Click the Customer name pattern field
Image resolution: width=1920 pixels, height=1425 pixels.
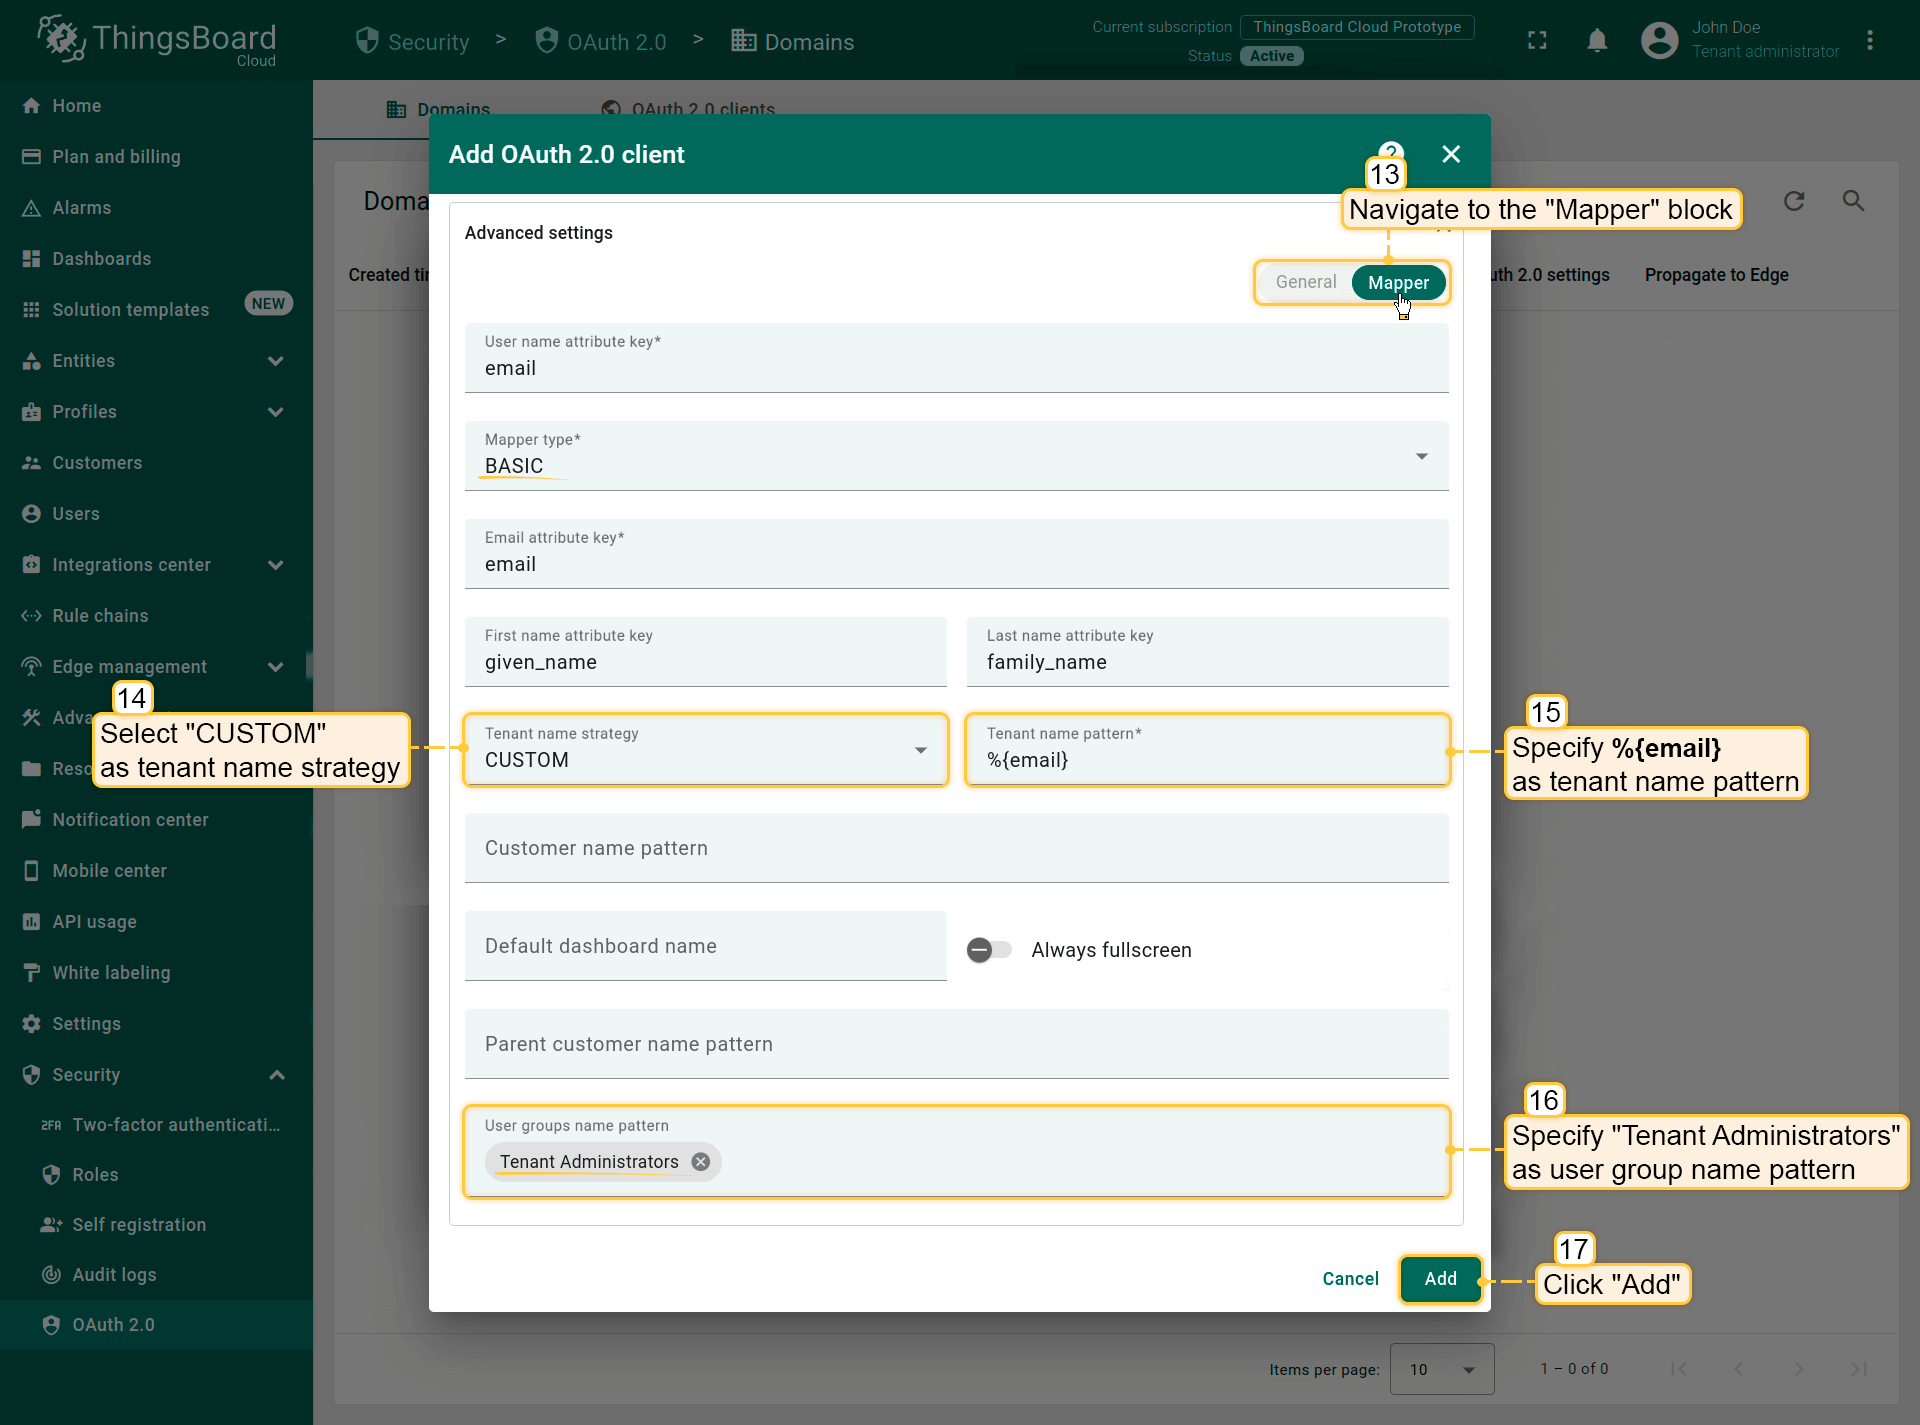point(956,849)
